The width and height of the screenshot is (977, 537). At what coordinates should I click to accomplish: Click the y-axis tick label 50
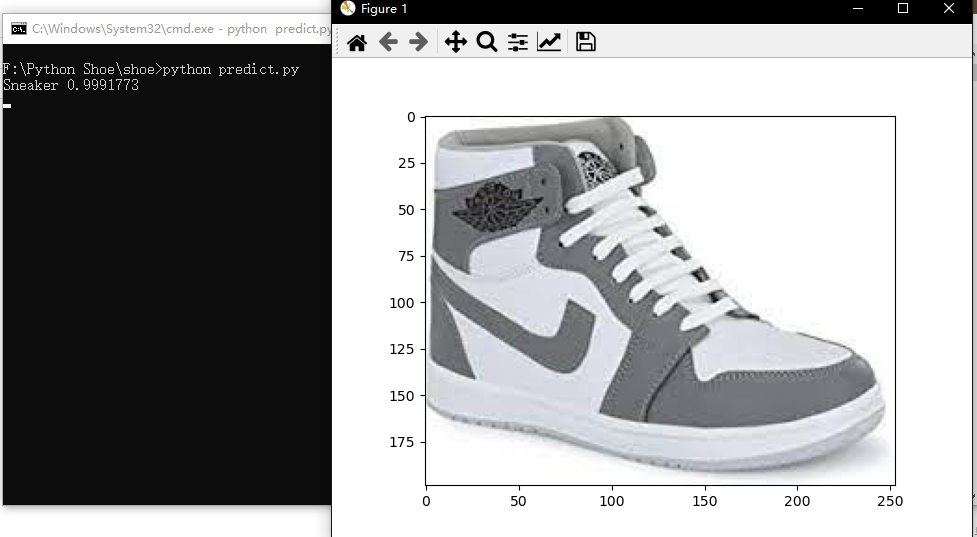(406, 210)
